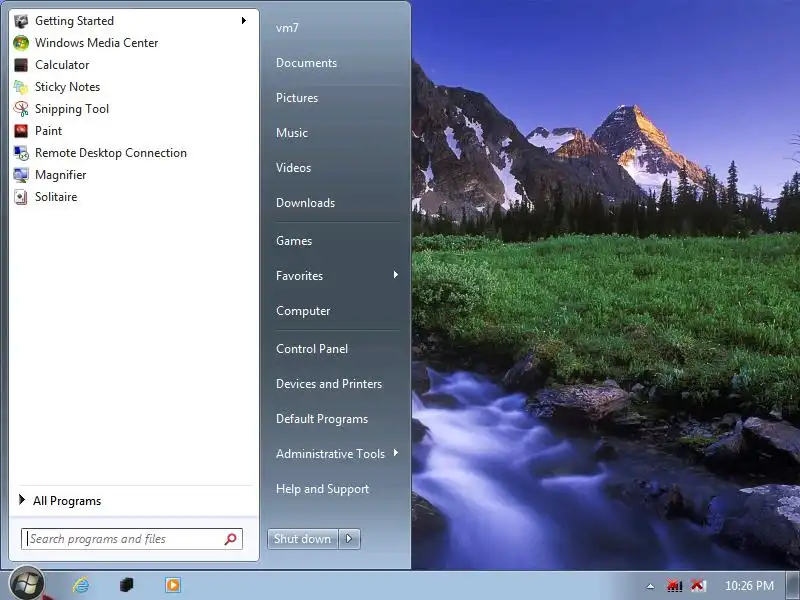
Task: Open the vm7 user folder
Action: [287, 28]
